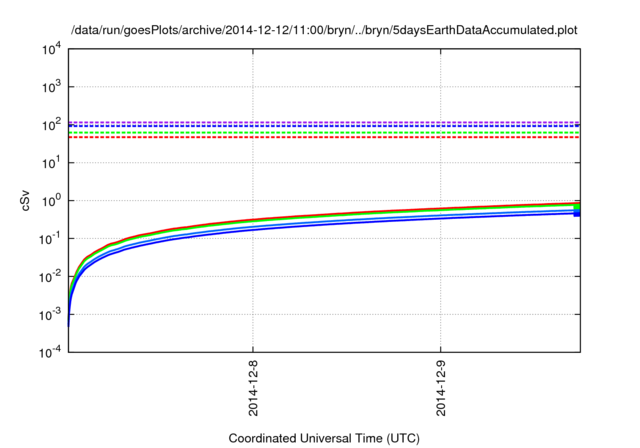
Task: Select the 10^3 y-axis label
Action: coord(51,87)
